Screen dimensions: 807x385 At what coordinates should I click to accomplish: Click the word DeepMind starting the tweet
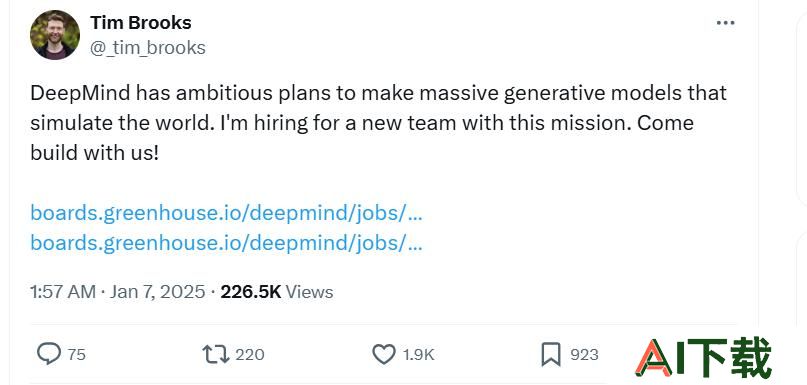[x=80, y=93]
